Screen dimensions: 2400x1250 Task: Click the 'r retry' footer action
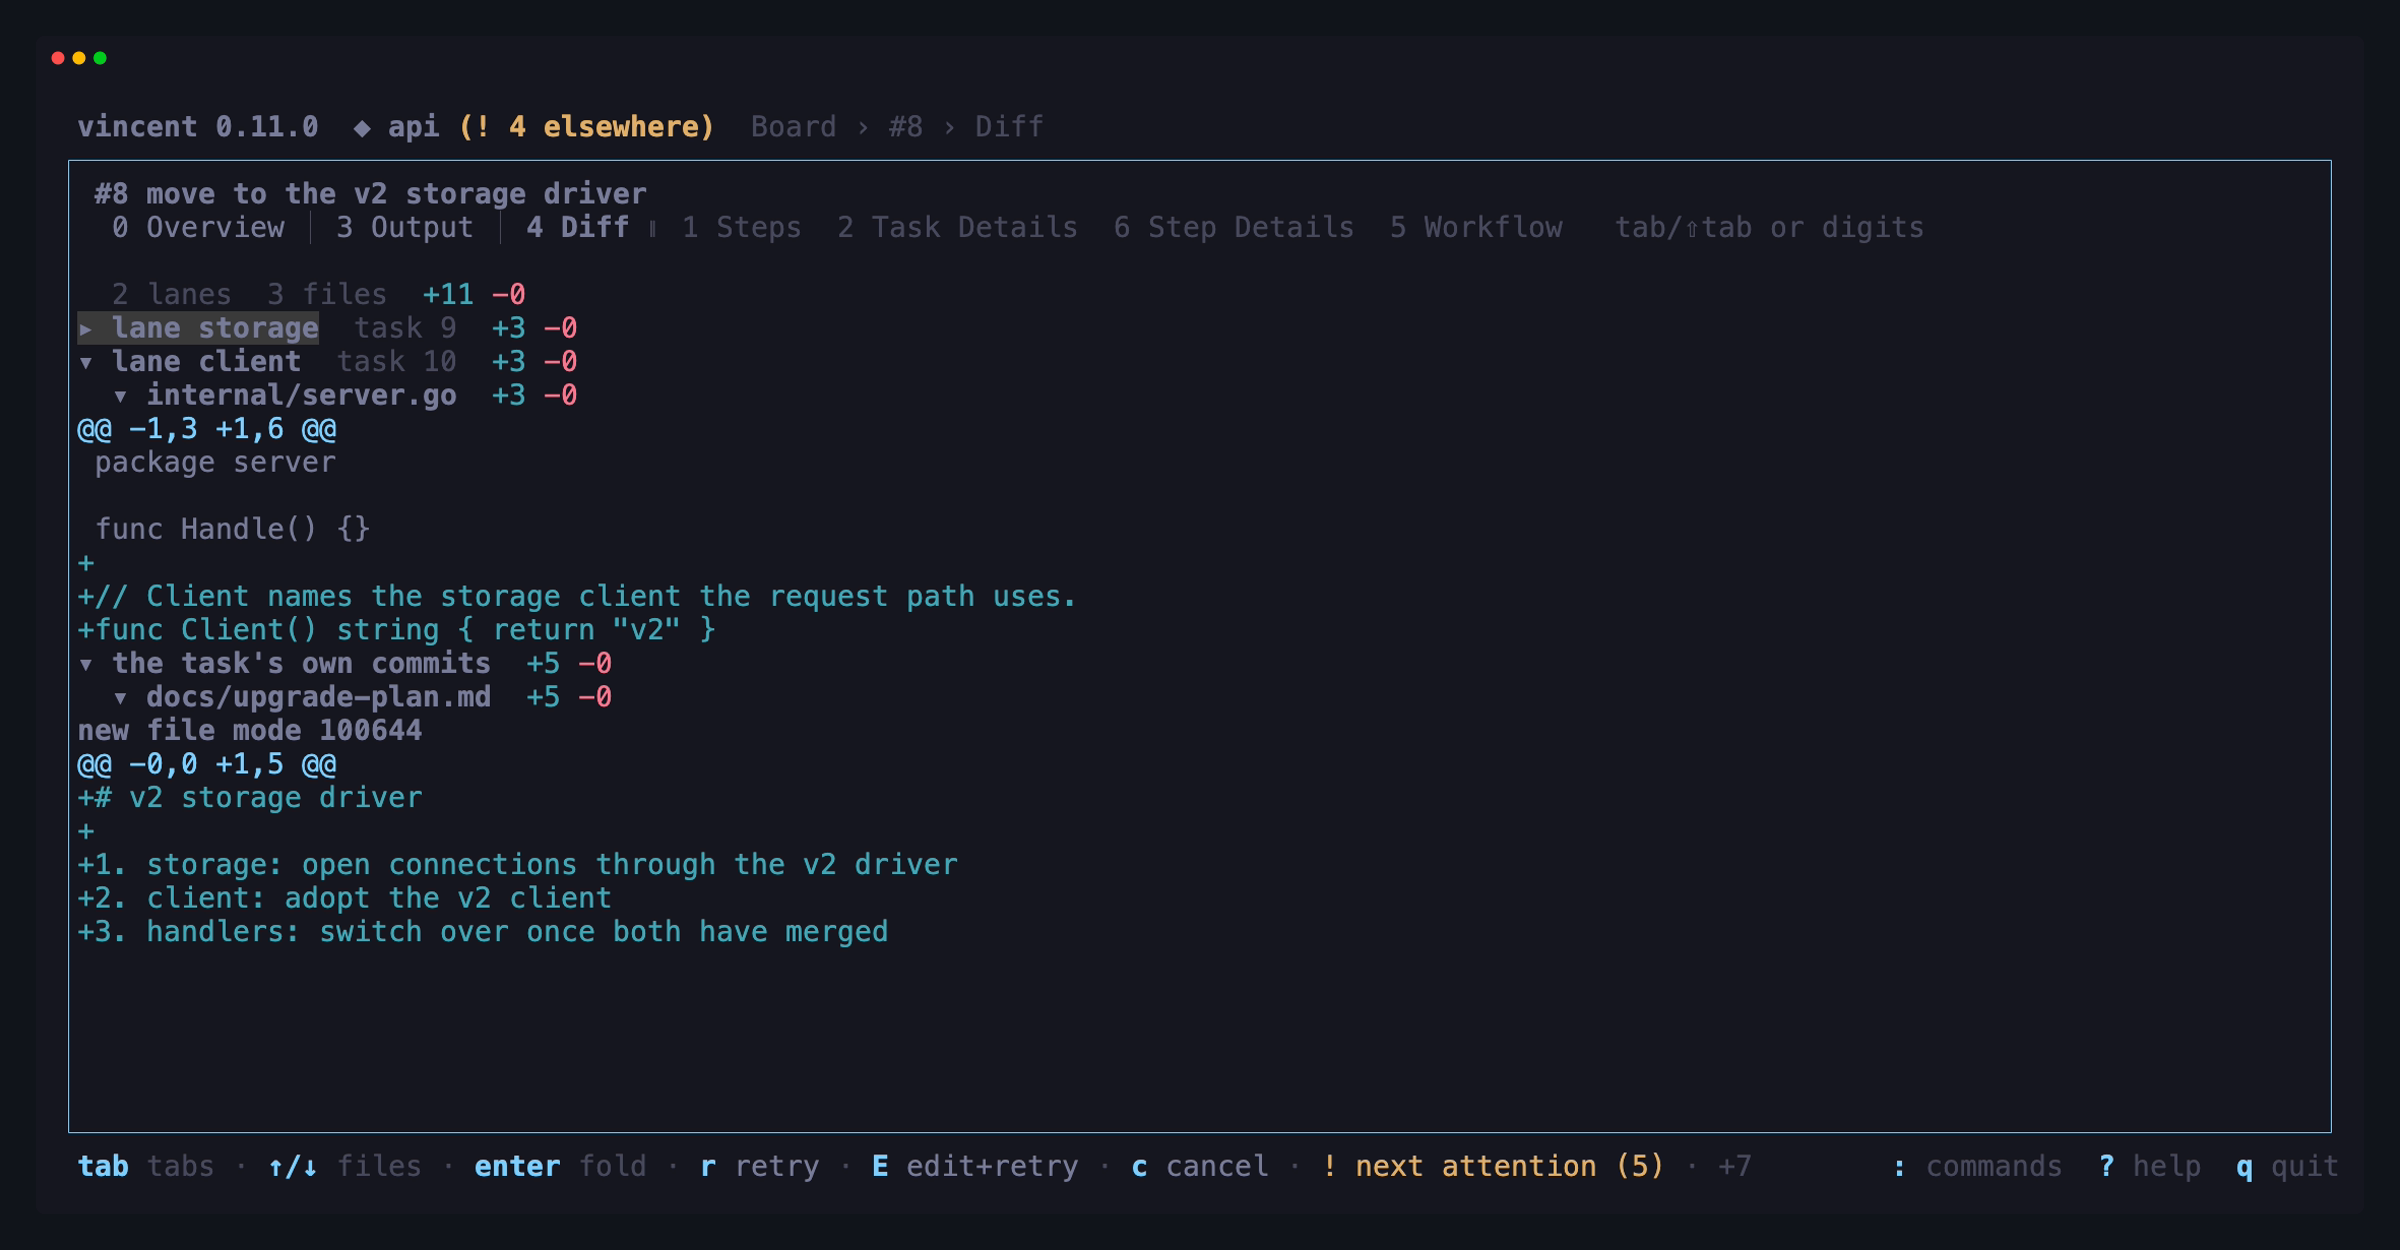tap(759, 1167)
